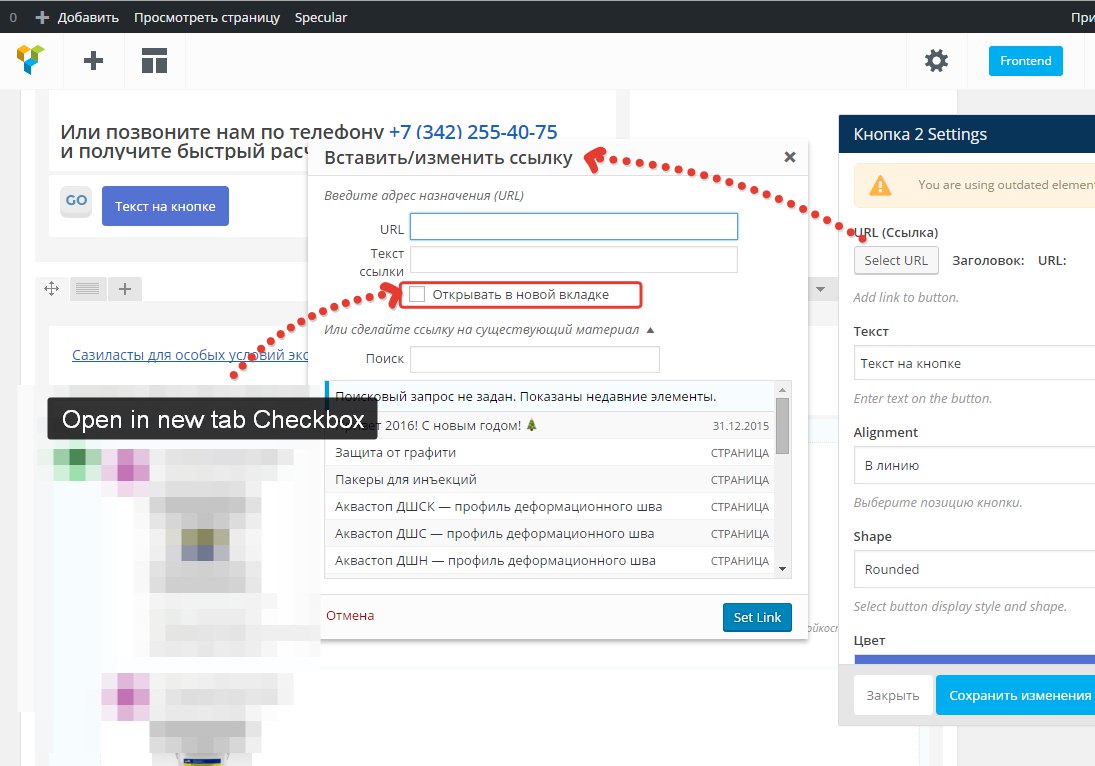
Task: Open Добавить menu in admin bar
Action: point(88,17)
